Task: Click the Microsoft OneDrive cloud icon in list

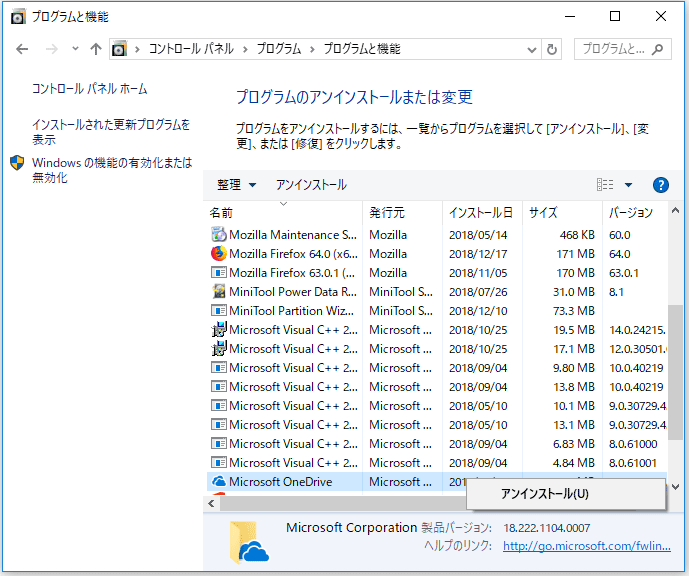Action: click(x=218, y=482)
